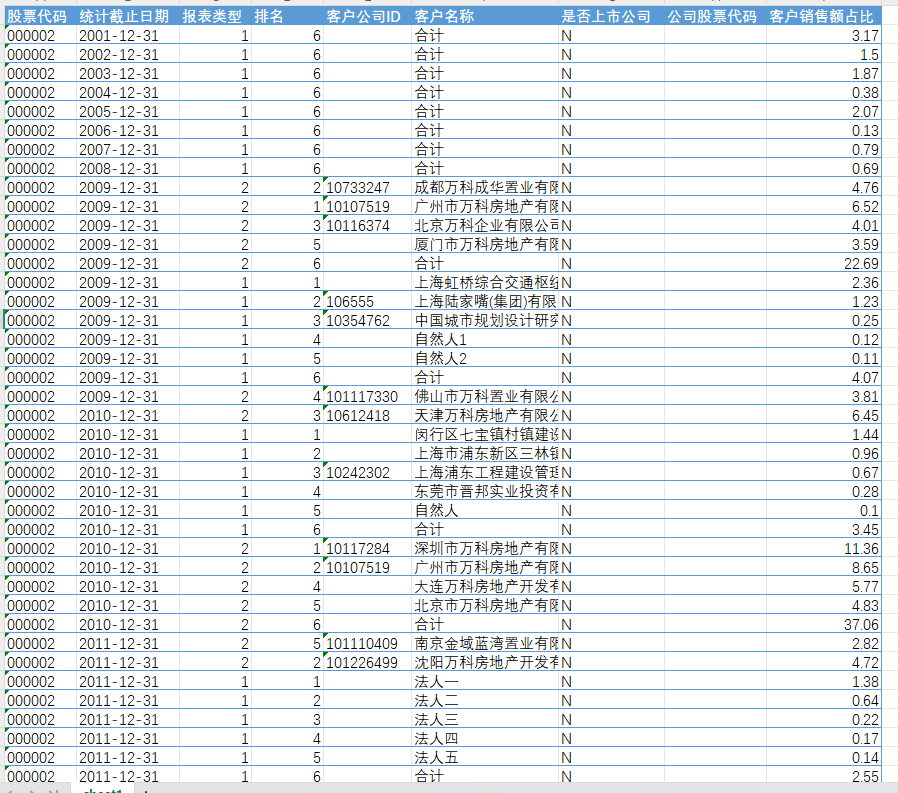
Task: Select the 沈阳万科房地产开发 cell
Action: pos(485,662)
